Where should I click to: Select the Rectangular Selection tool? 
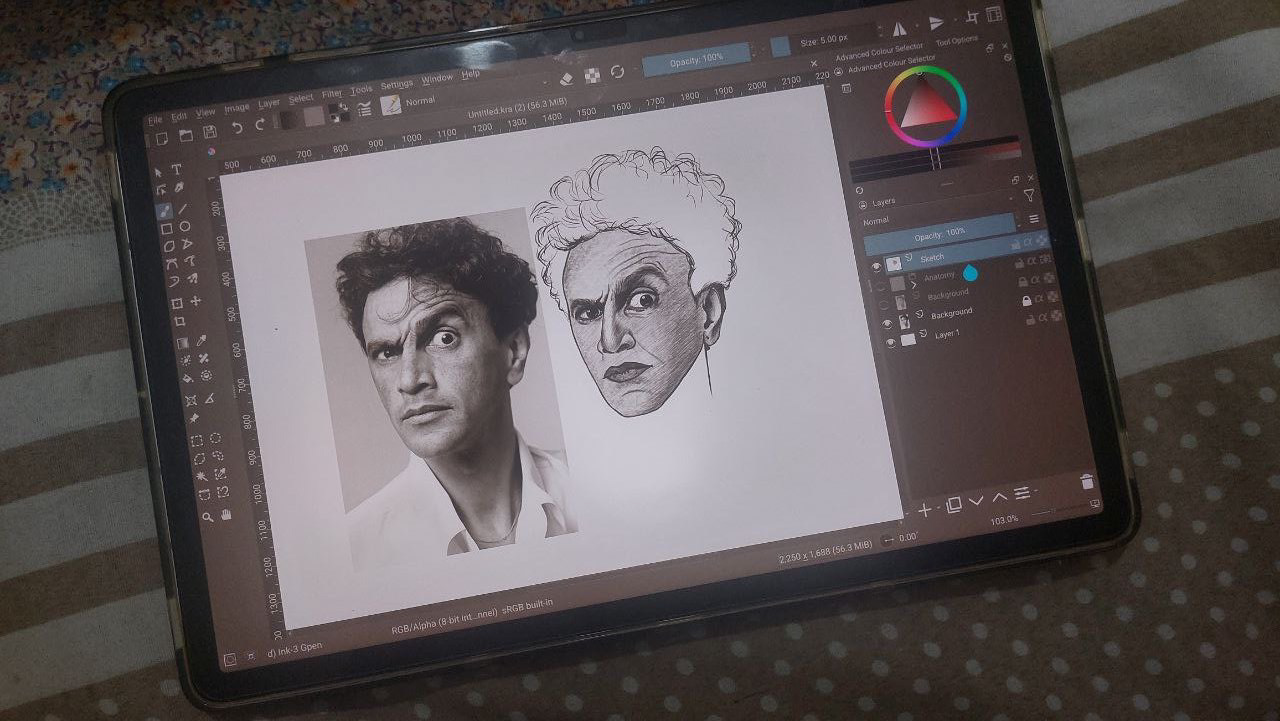195,441
